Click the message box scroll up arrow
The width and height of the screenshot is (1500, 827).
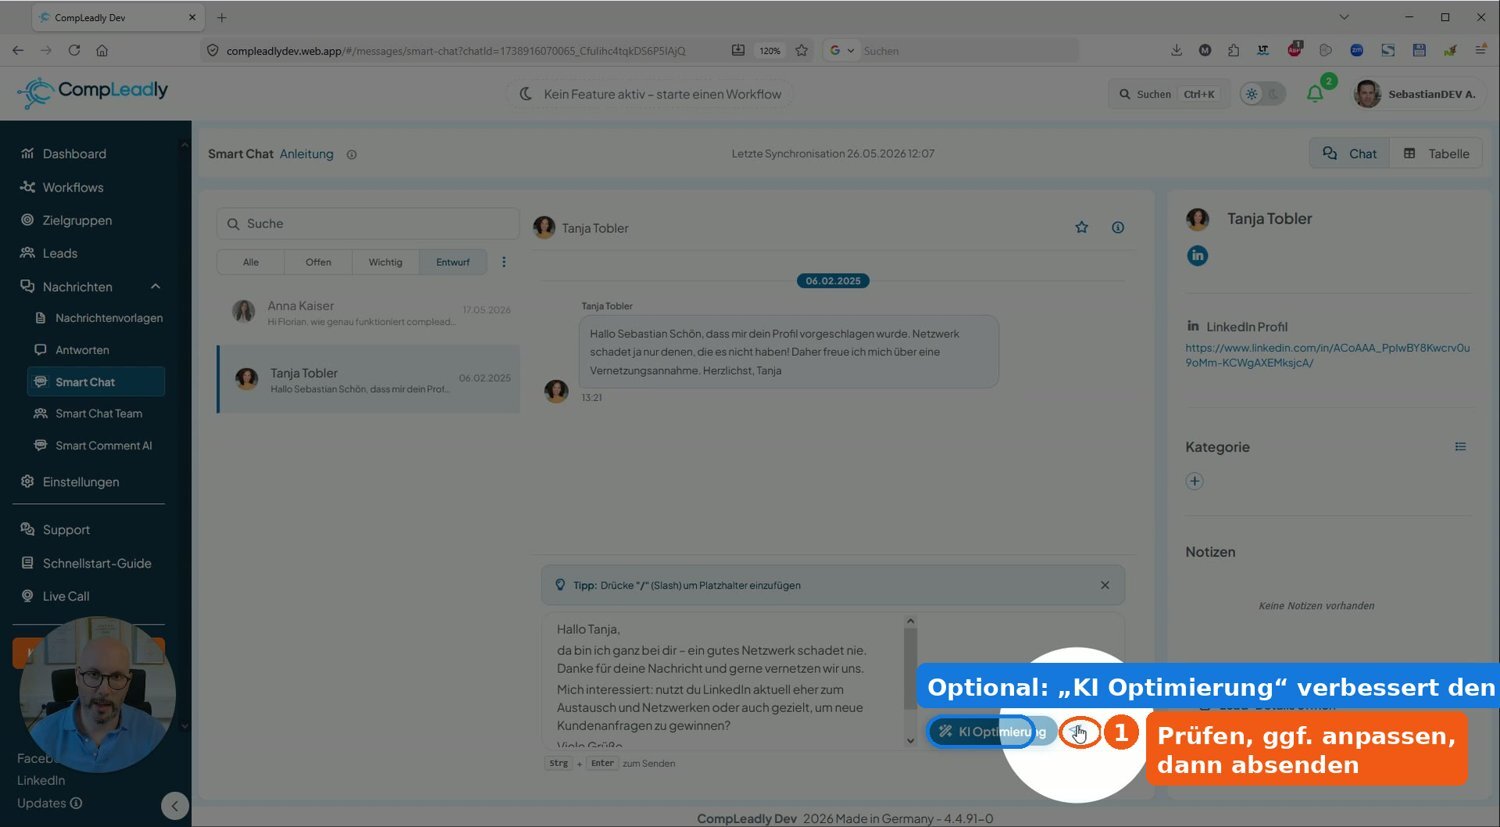point(910,621)
